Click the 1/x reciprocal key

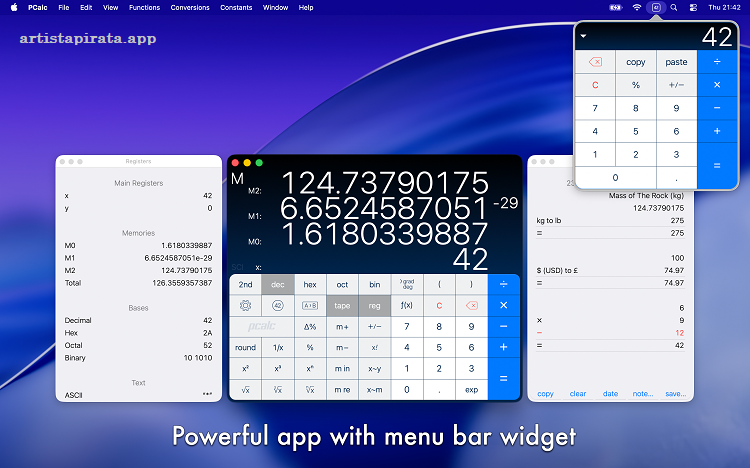coord(277,347)
